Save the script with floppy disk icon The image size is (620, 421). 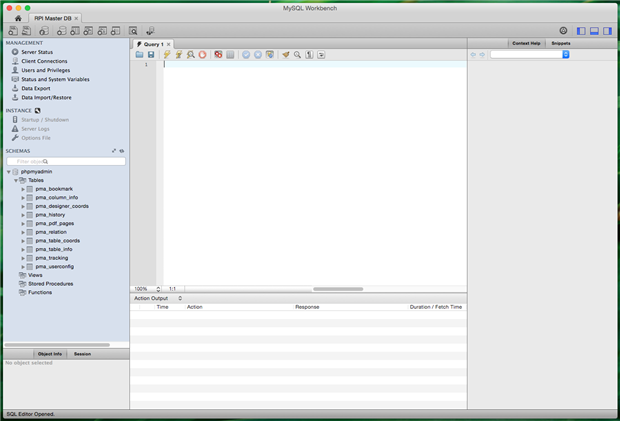tap(151, 55)
